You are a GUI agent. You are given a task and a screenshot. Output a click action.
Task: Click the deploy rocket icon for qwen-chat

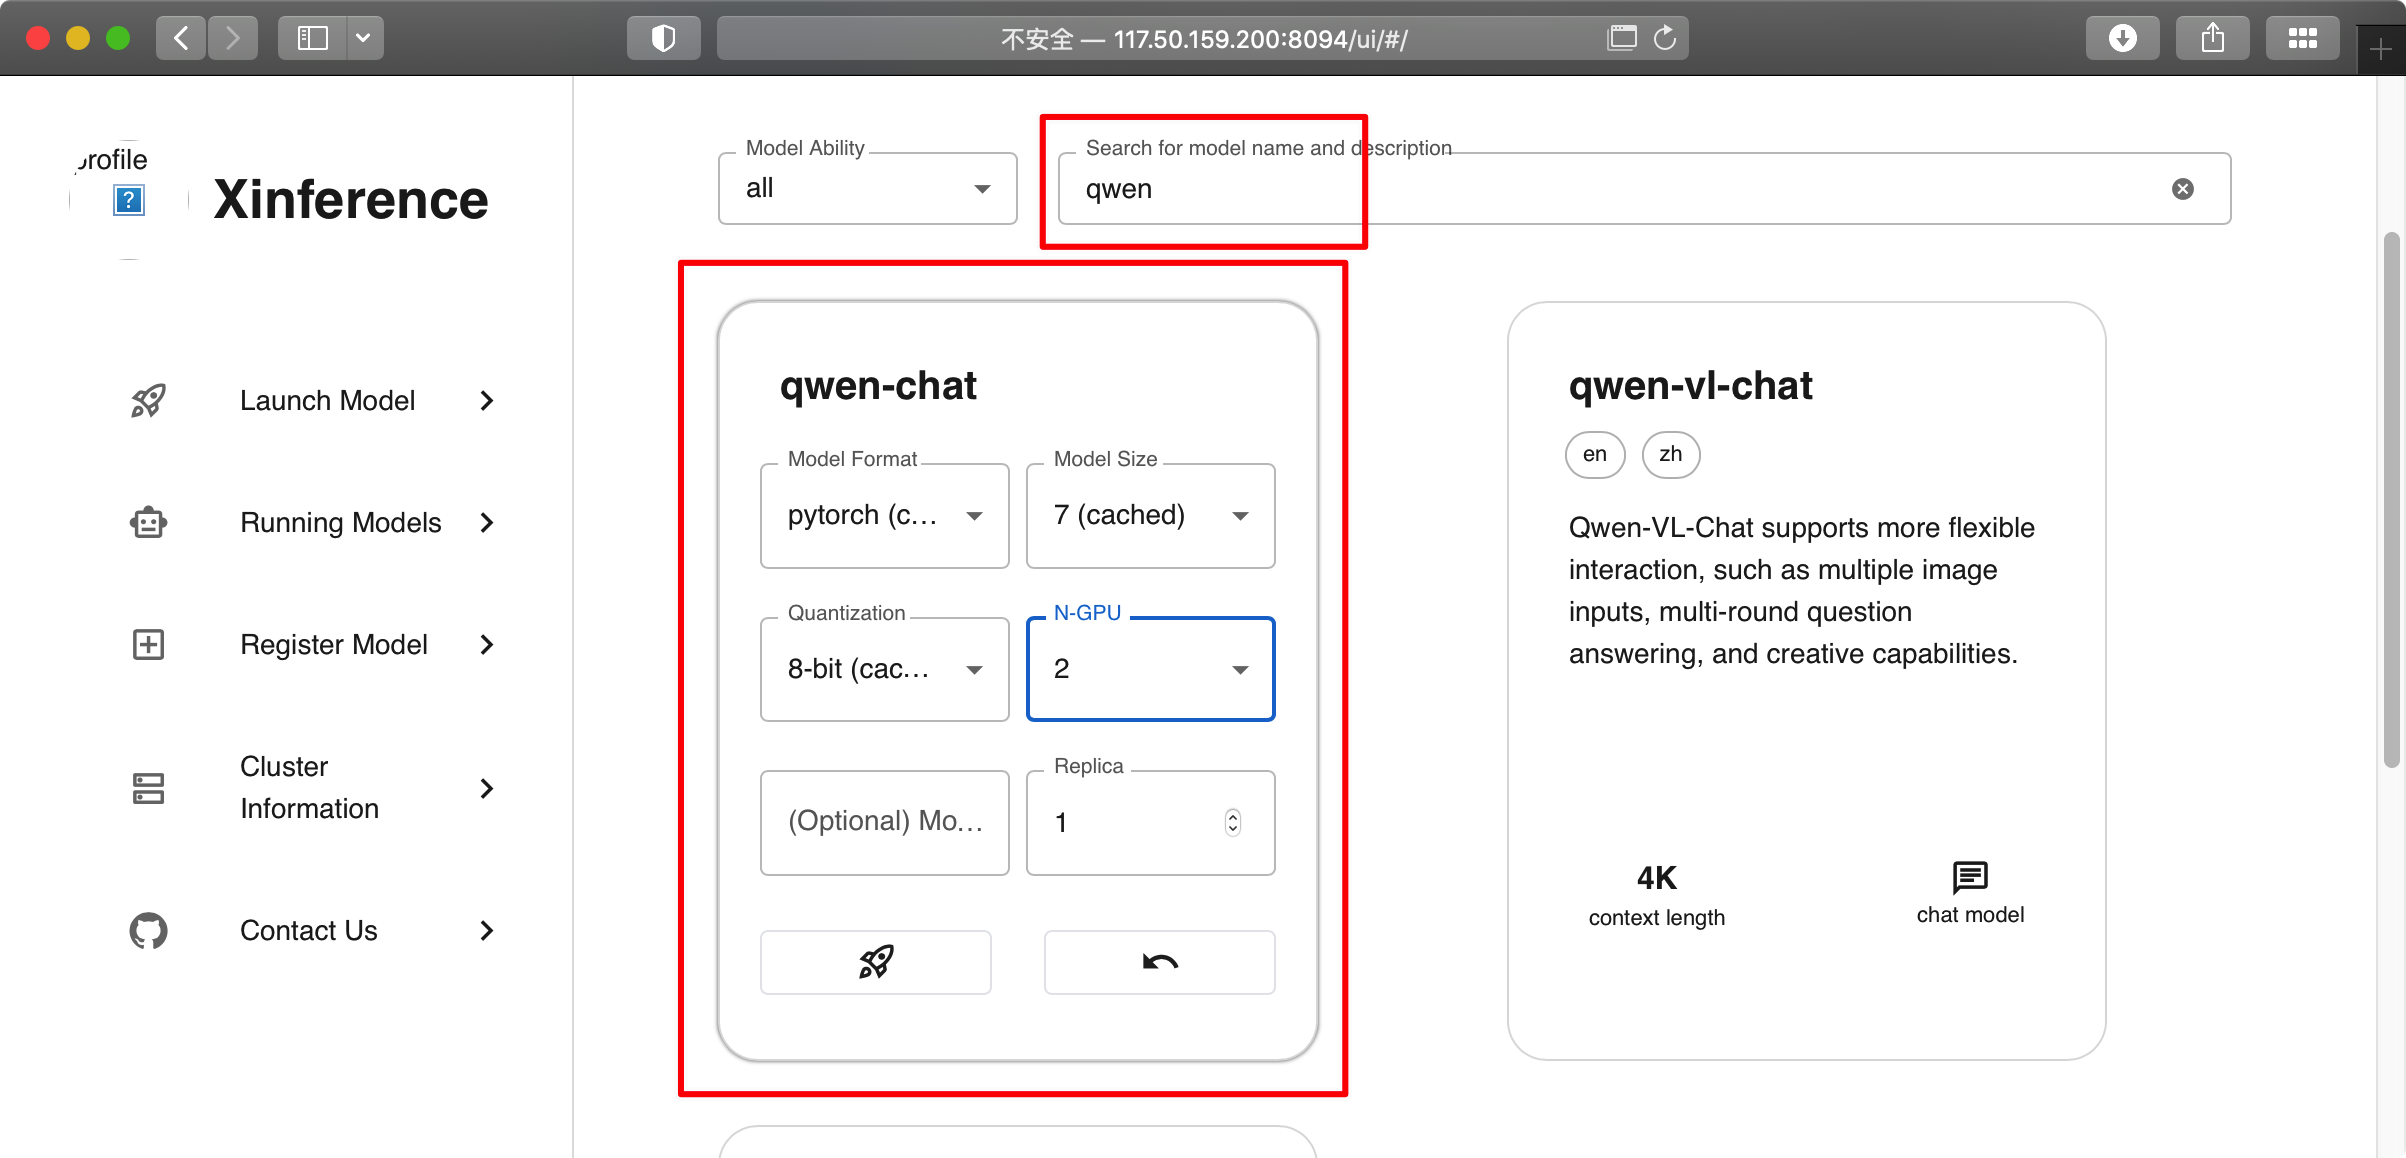pos(879,962)
